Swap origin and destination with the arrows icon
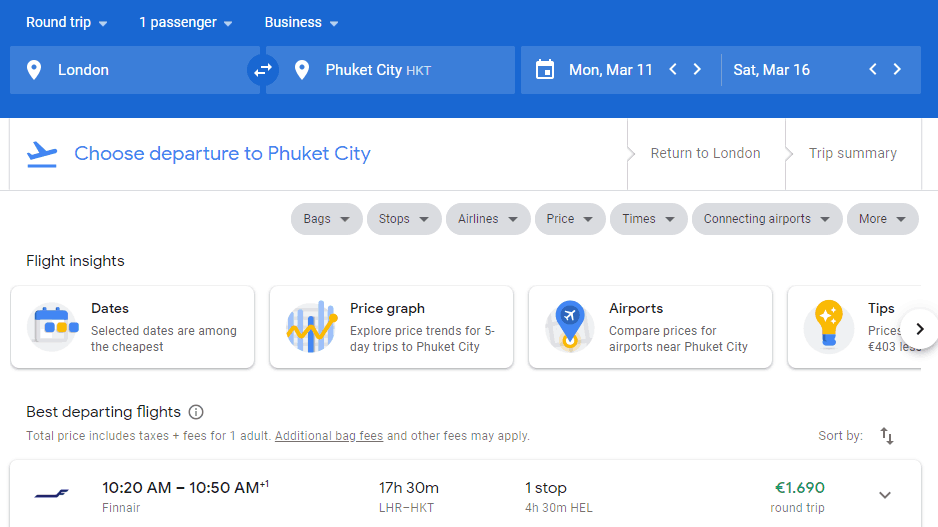 [x=262, y=70]
